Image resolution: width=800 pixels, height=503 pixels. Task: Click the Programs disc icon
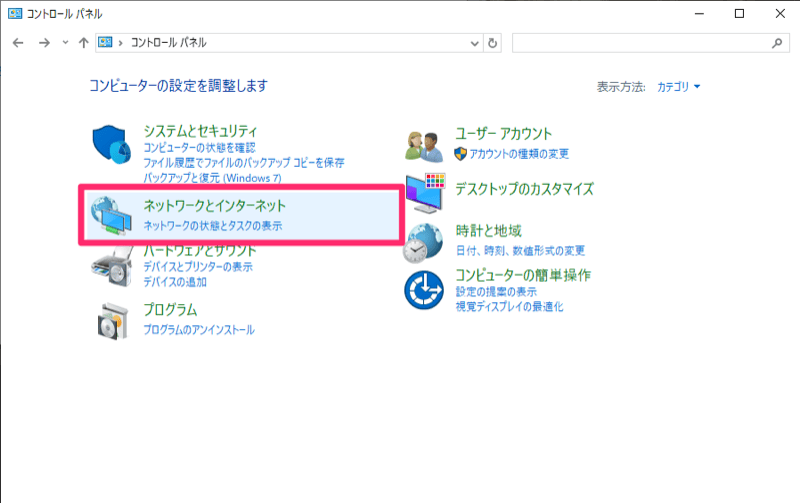click(112, 319)
